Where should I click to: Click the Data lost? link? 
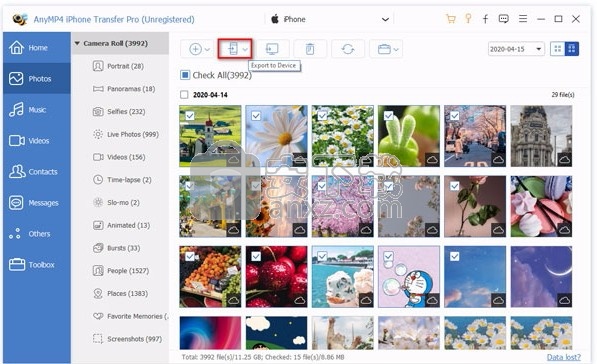[x=563, y=357]
